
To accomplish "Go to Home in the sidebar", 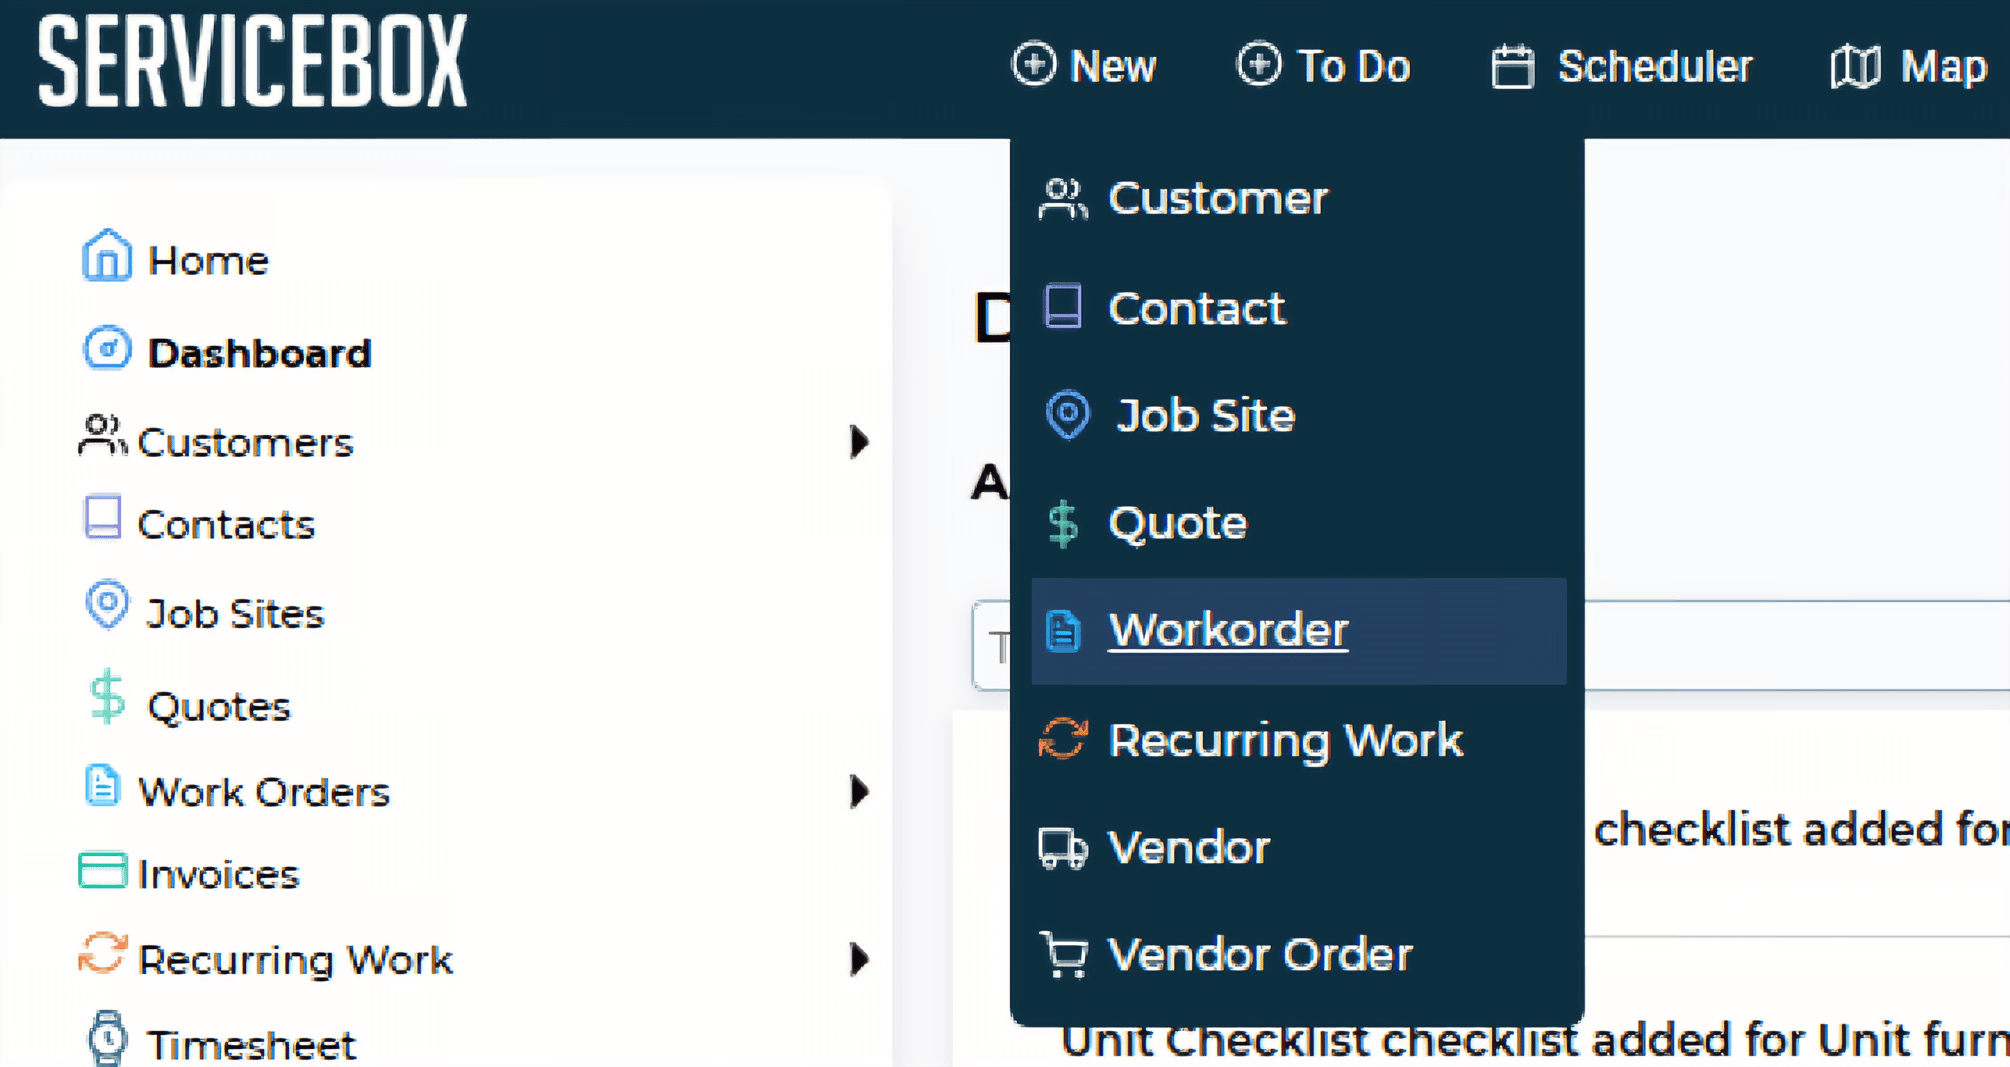I will coord(208,261).
